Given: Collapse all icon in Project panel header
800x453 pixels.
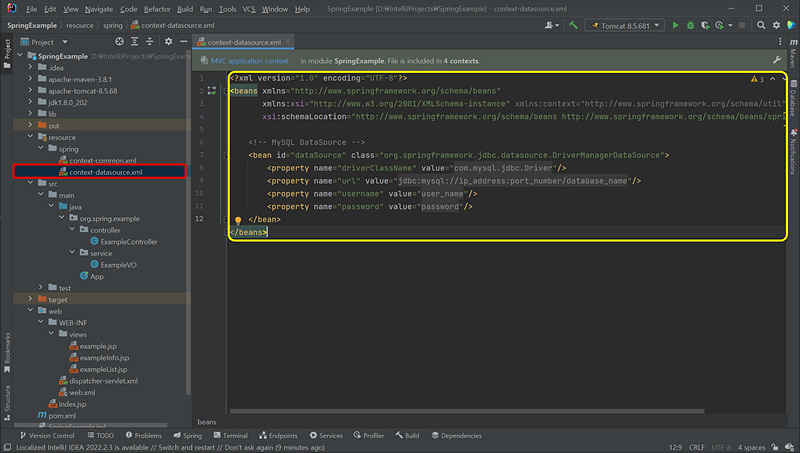Looking at the screenshot, I should click(x=149, y=42).
